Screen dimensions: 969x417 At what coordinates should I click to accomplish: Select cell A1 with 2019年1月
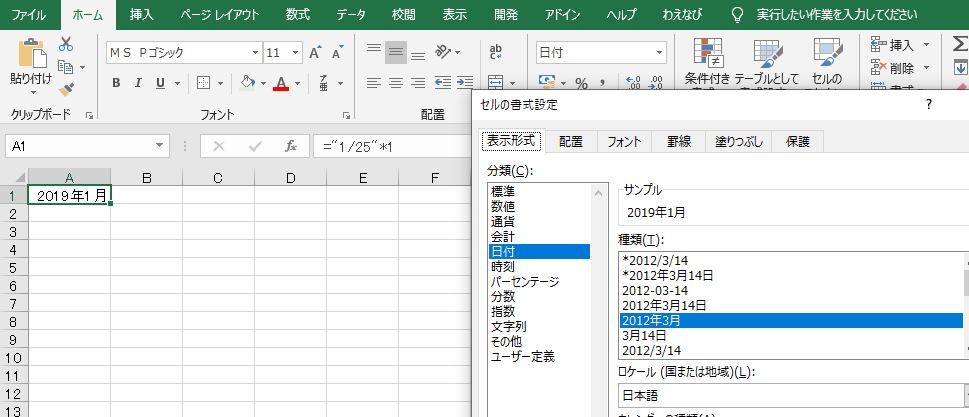click(70, 195)
